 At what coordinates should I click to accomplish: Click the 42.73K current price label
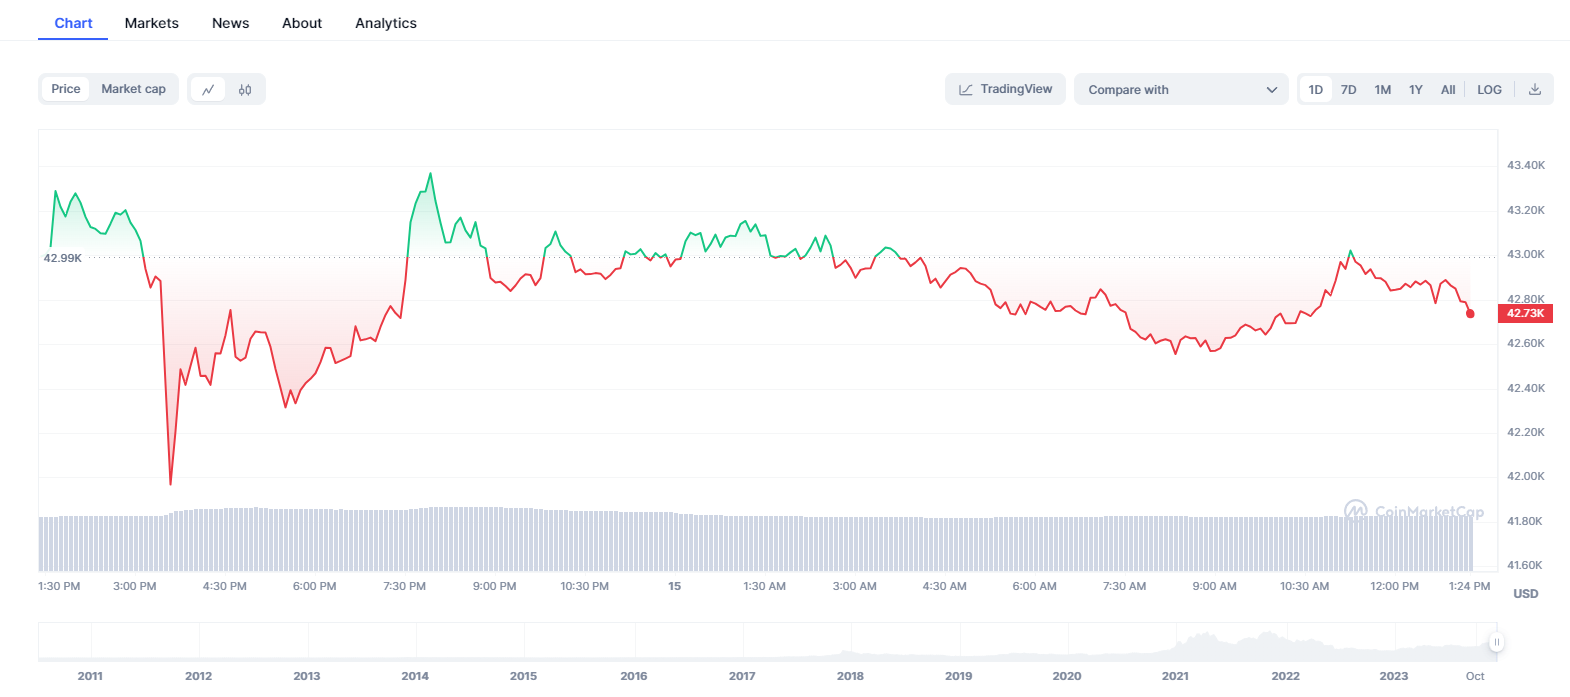click(x=1525, y=313)
